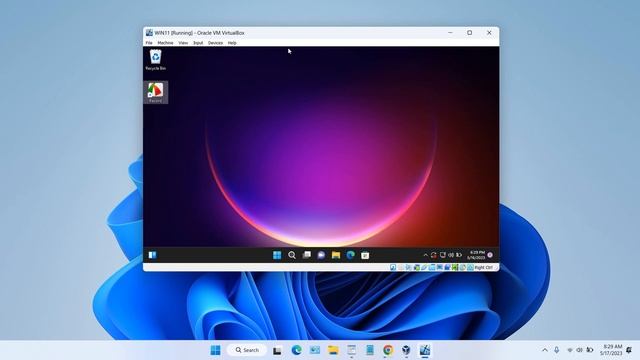Open the guest VM Start menu

point(277,255)
